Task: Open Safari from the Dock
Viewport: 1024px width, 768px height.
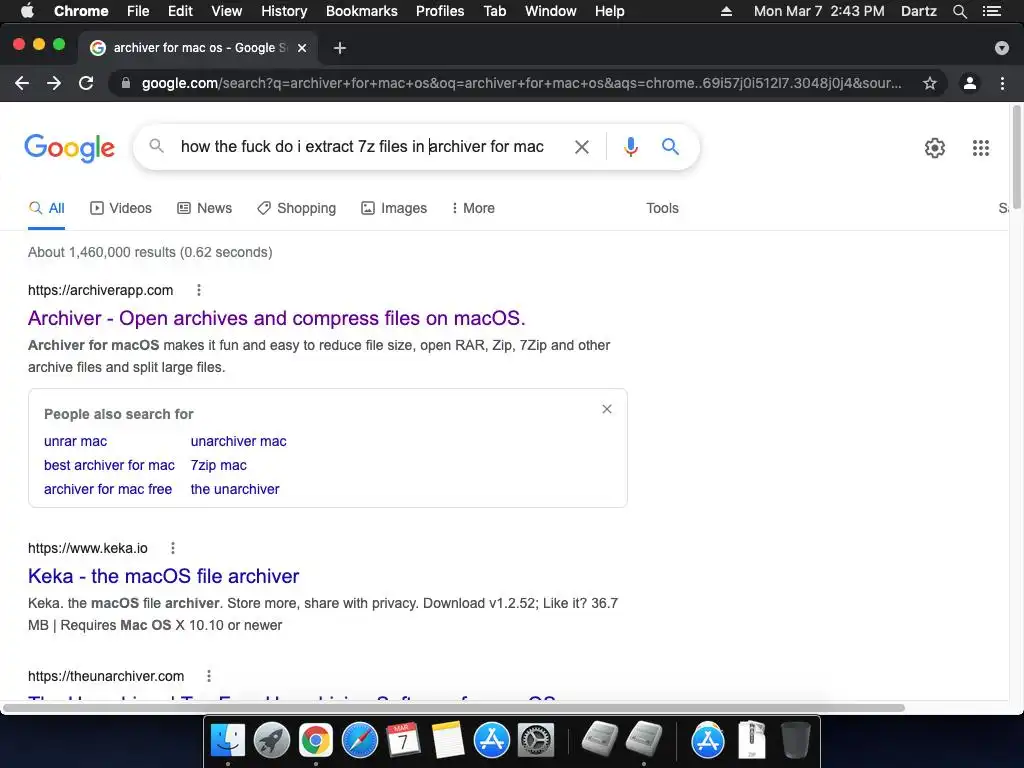Action: point(360,741)
